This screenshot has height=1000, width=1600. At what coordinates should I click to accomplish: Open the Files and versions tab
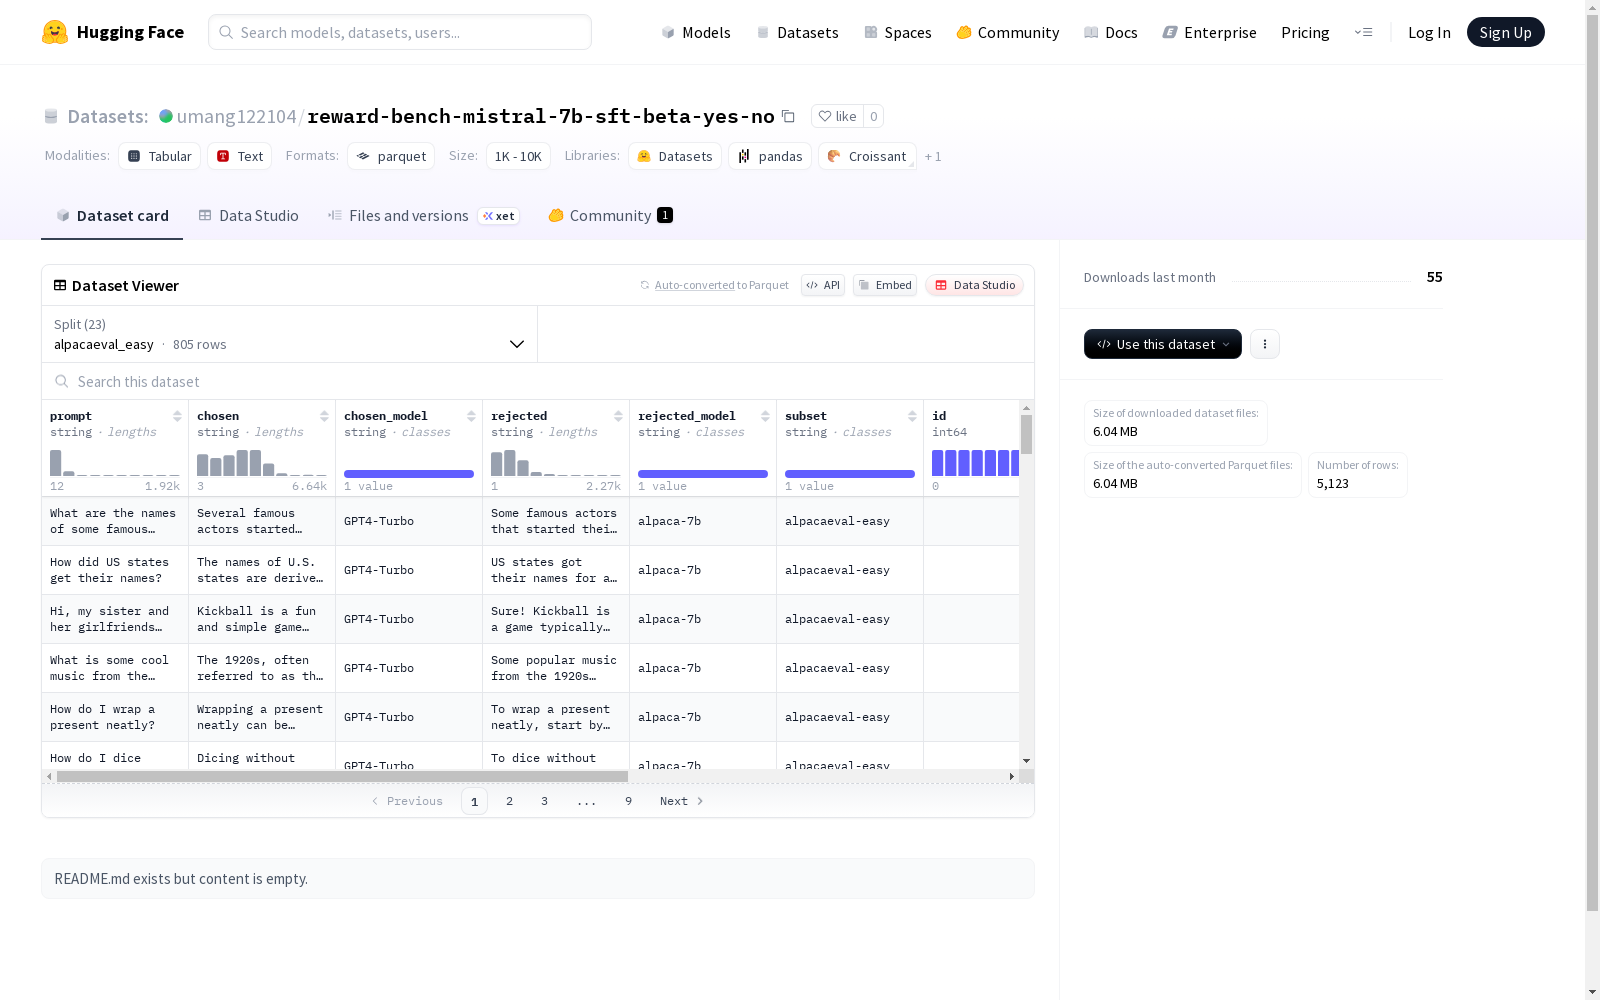pyautogui.click(x=423, y=216)
